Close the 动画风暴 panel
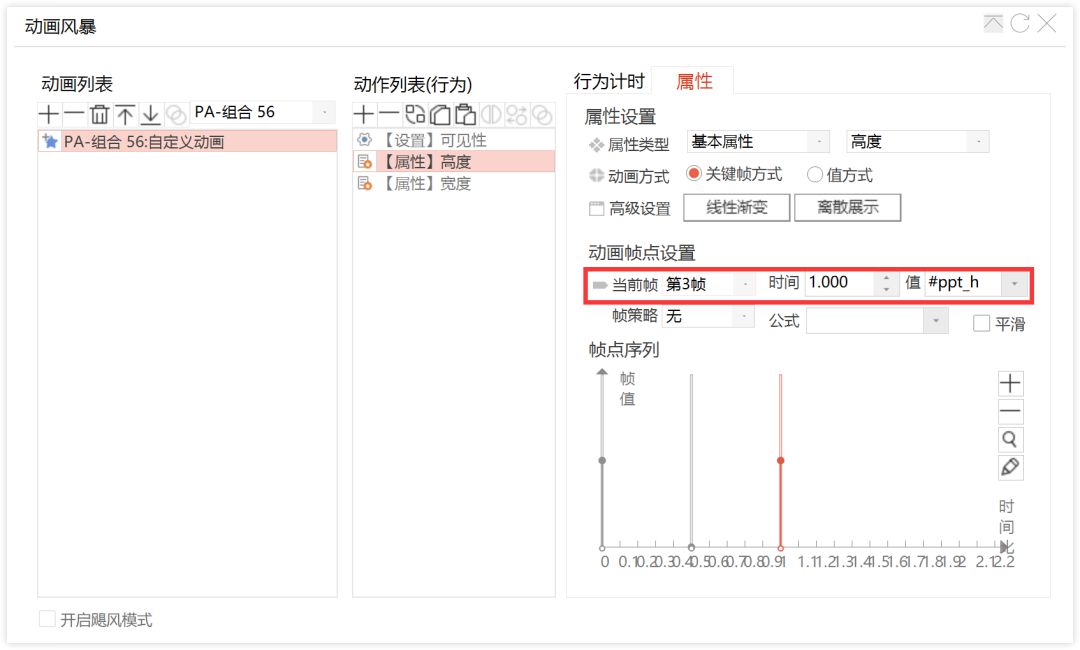This screenshot has height=650, width=1080. 1047,23
